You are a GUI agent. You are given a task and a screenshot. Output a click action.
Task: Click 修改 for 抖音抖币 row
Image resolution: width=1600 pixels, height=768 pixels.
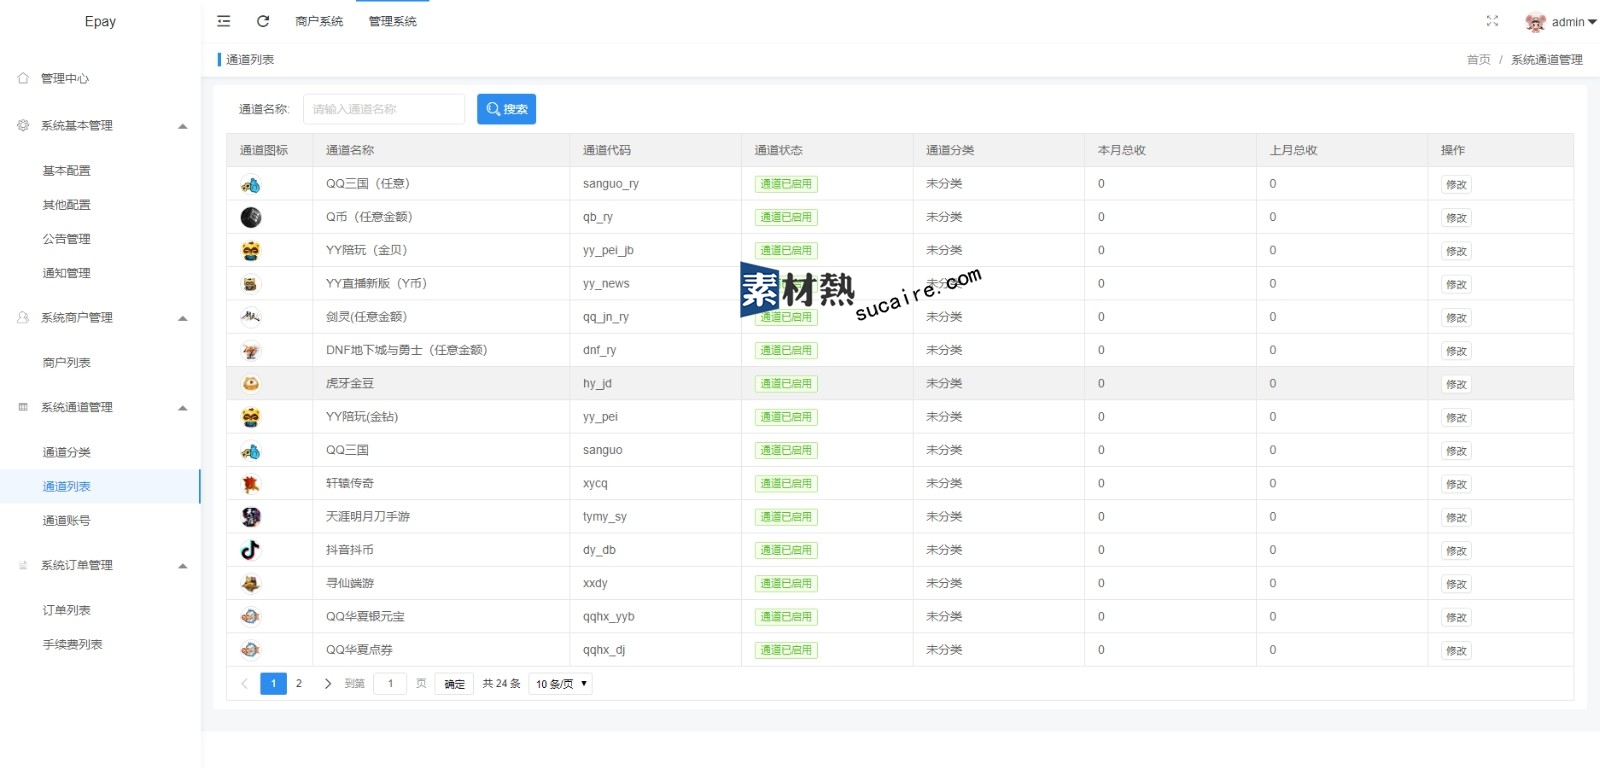tap(1456, 551)
